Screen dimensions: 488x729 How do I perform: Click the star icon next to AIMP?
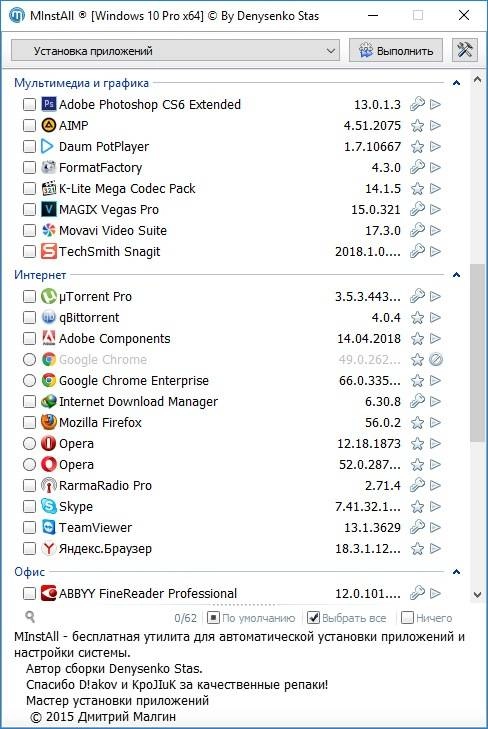click(417, 126)
